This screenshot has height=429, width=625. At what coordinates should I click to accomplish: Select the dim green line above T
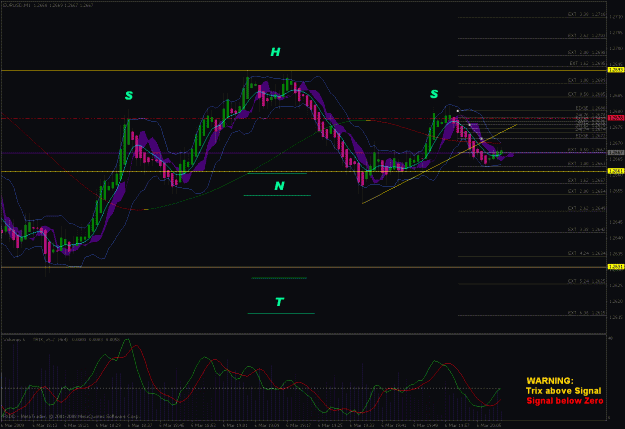coord(279,278)
